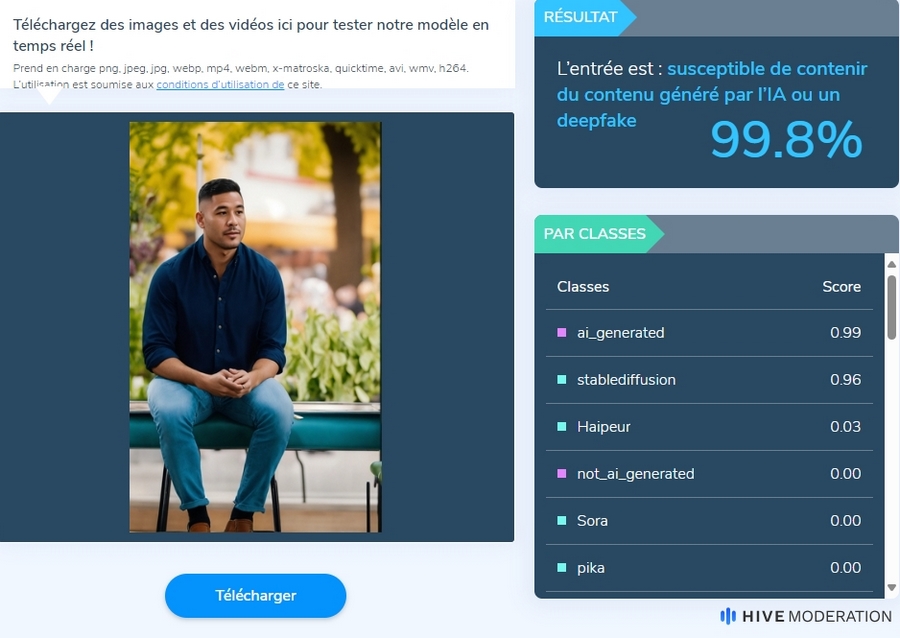Screen dimensions: 900x638
Task: Click the Télécharger button
Action: click(255, 596)
